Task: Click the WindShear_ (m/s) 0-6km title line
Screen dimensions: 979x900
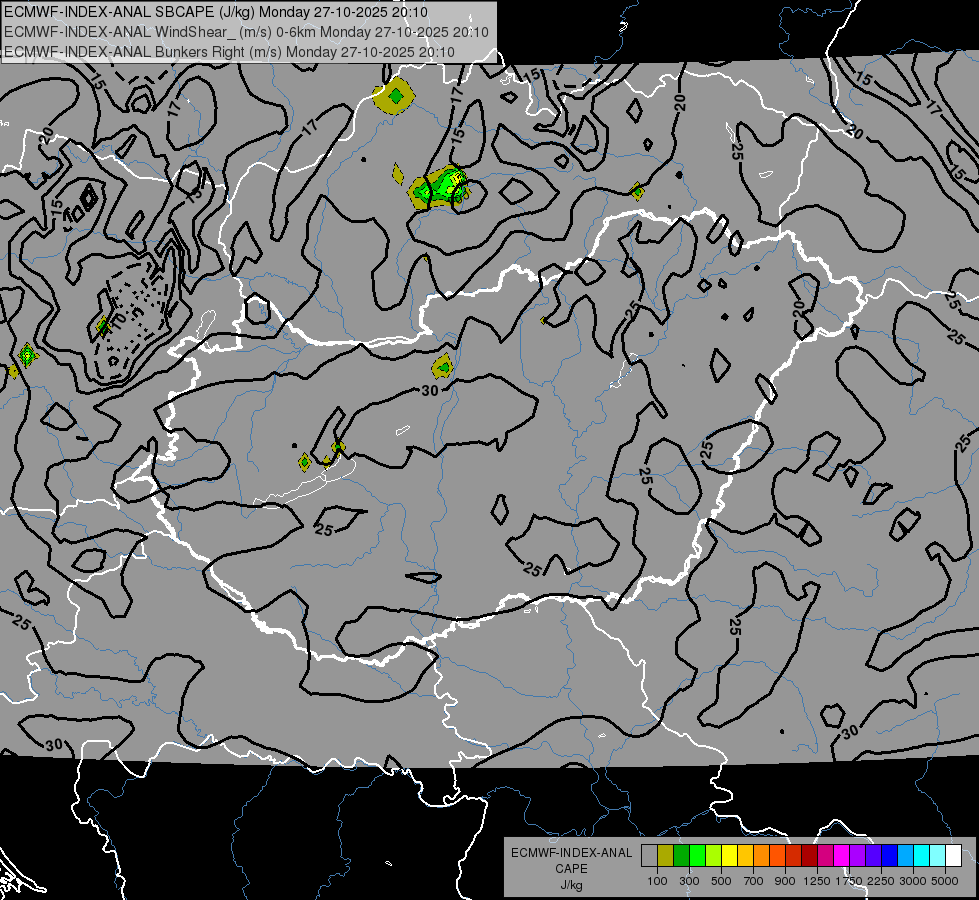Action: pyautogui.click(x=247, y=32)
